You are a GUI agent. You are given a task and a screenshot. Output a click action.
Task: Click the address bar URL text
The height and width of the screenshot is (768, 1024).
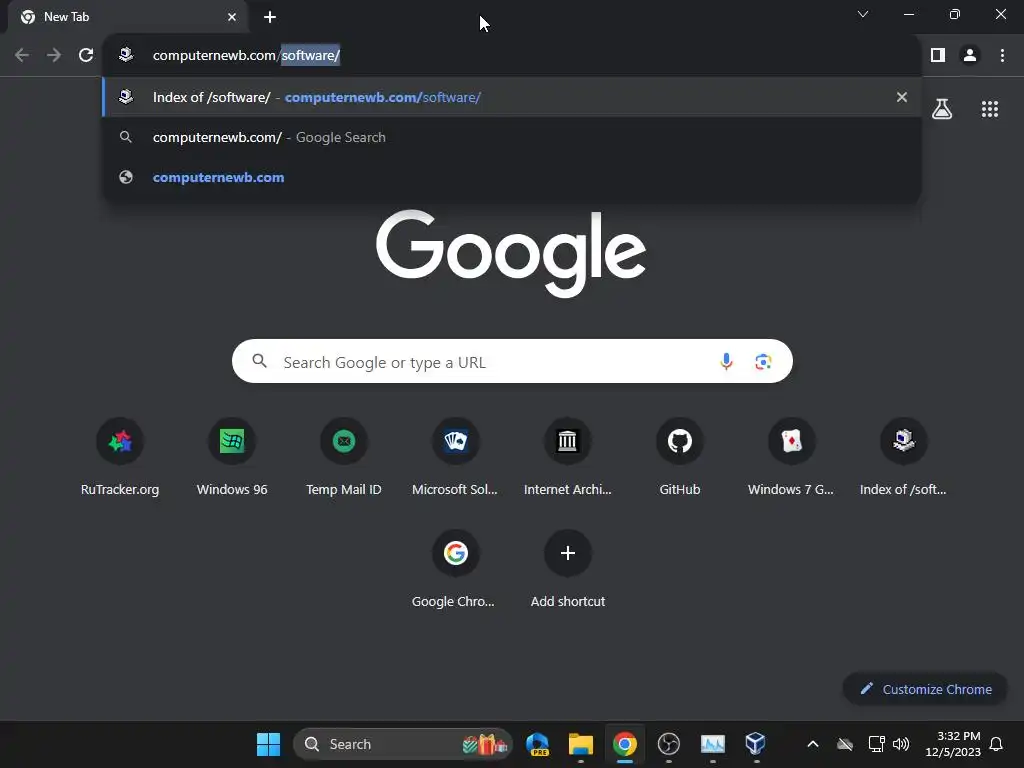pyautogui.click(x=246, y=55)
